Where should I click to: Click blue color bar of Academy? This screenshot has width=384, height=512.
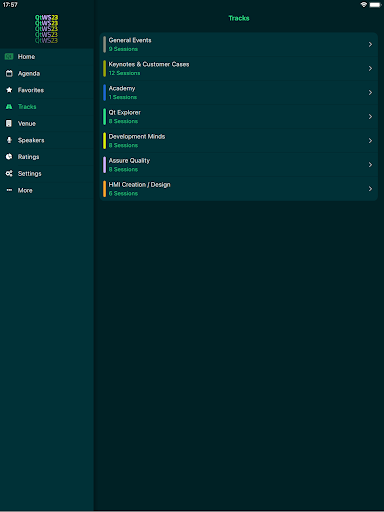click(x=104, y=92)
